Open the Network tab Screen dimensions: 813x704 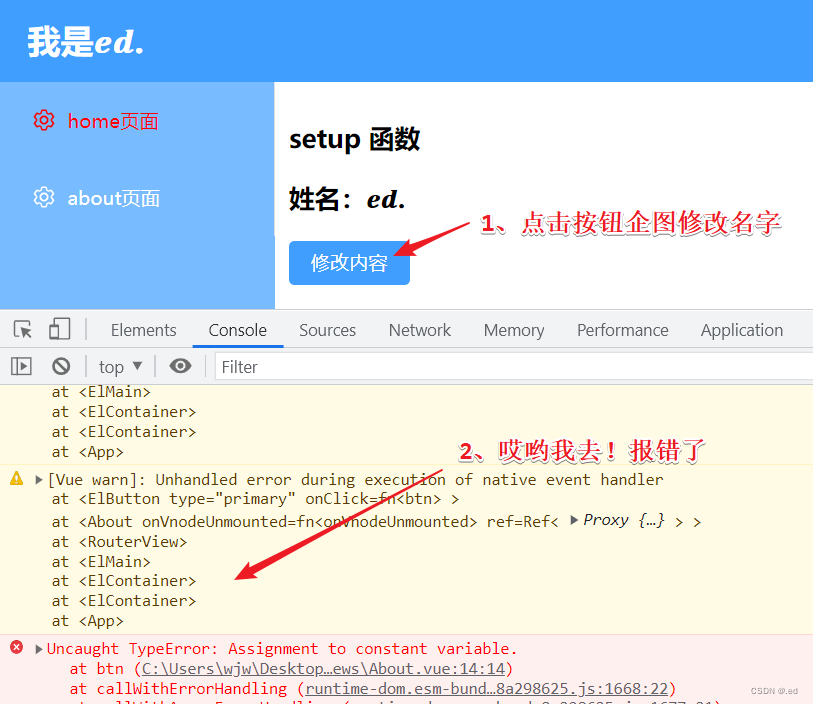coord(420,330)
